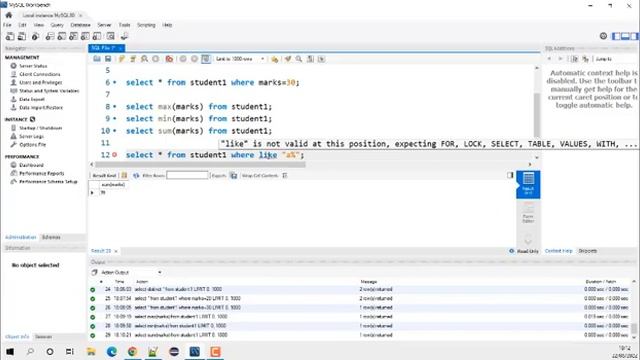
Task: Open SQL script file in main toolbar
Action: coord(22,36)
